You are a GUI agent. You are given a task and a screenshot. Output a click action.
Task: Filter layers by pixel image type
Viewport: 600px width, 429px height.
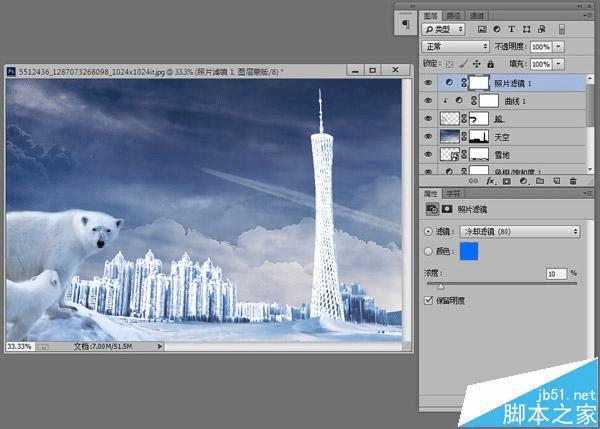(x=482, y=29)
